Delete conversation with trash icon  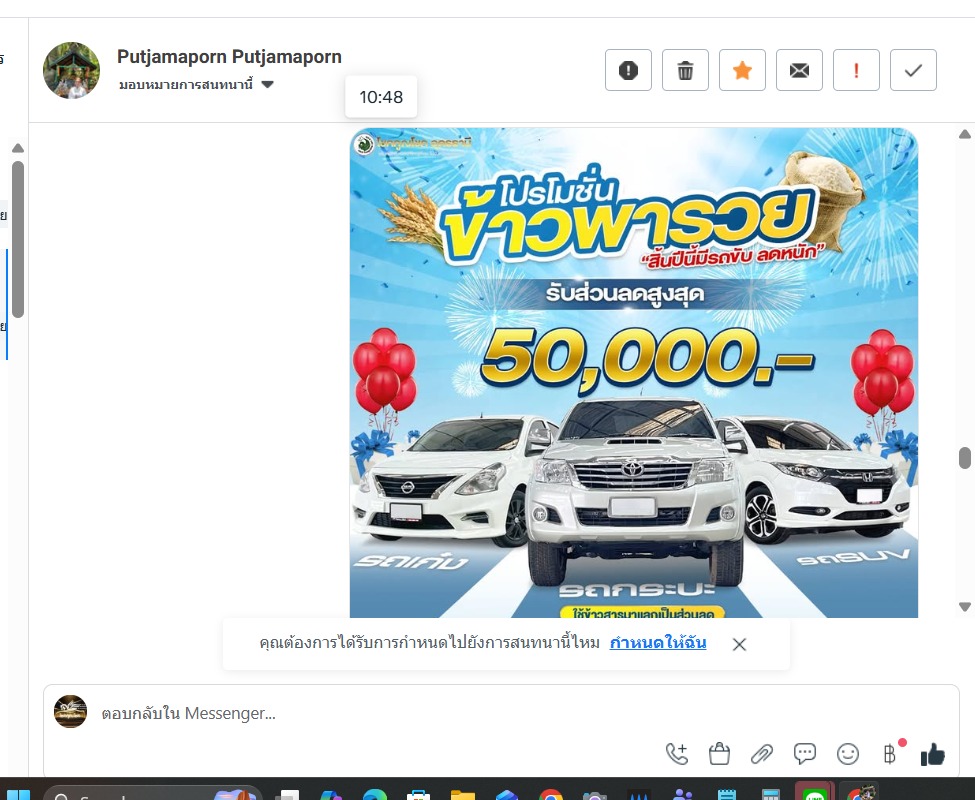pyautogui.click(x=685, y=70)
